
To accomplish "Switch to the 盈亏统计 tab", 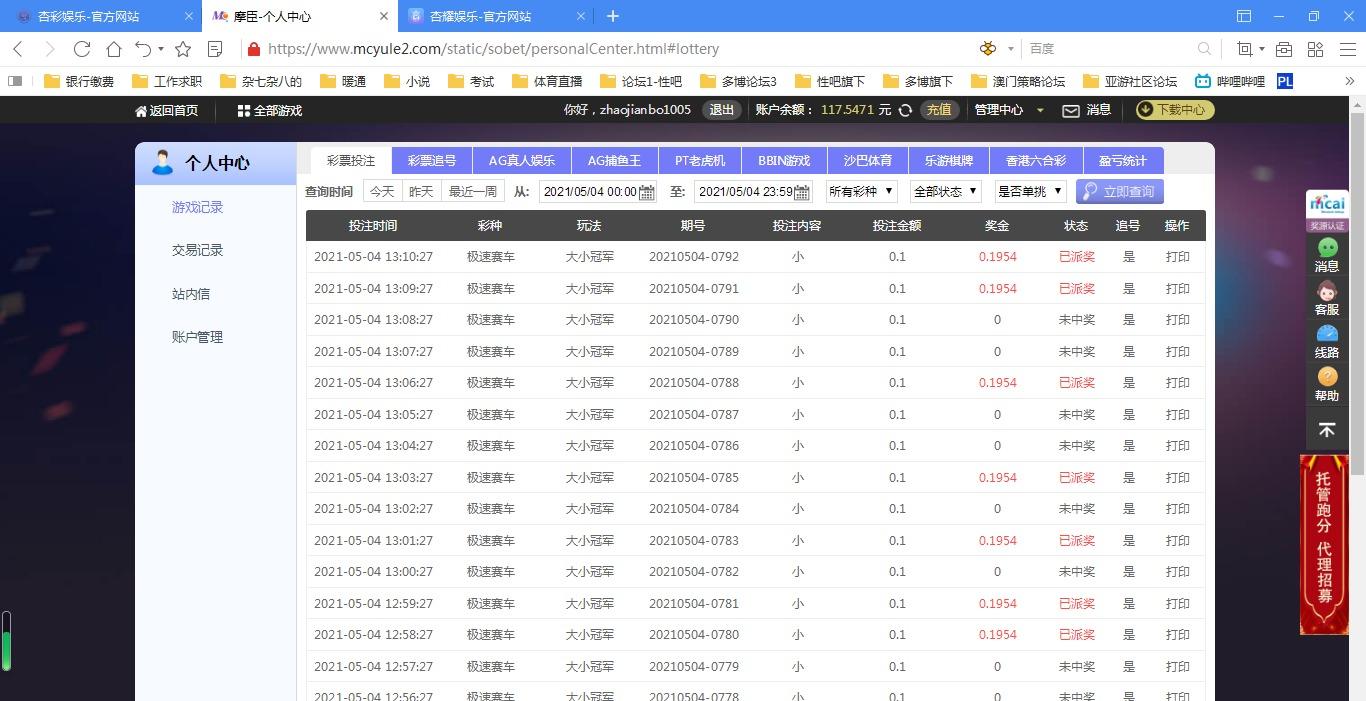I will [x=1123, y=160].
